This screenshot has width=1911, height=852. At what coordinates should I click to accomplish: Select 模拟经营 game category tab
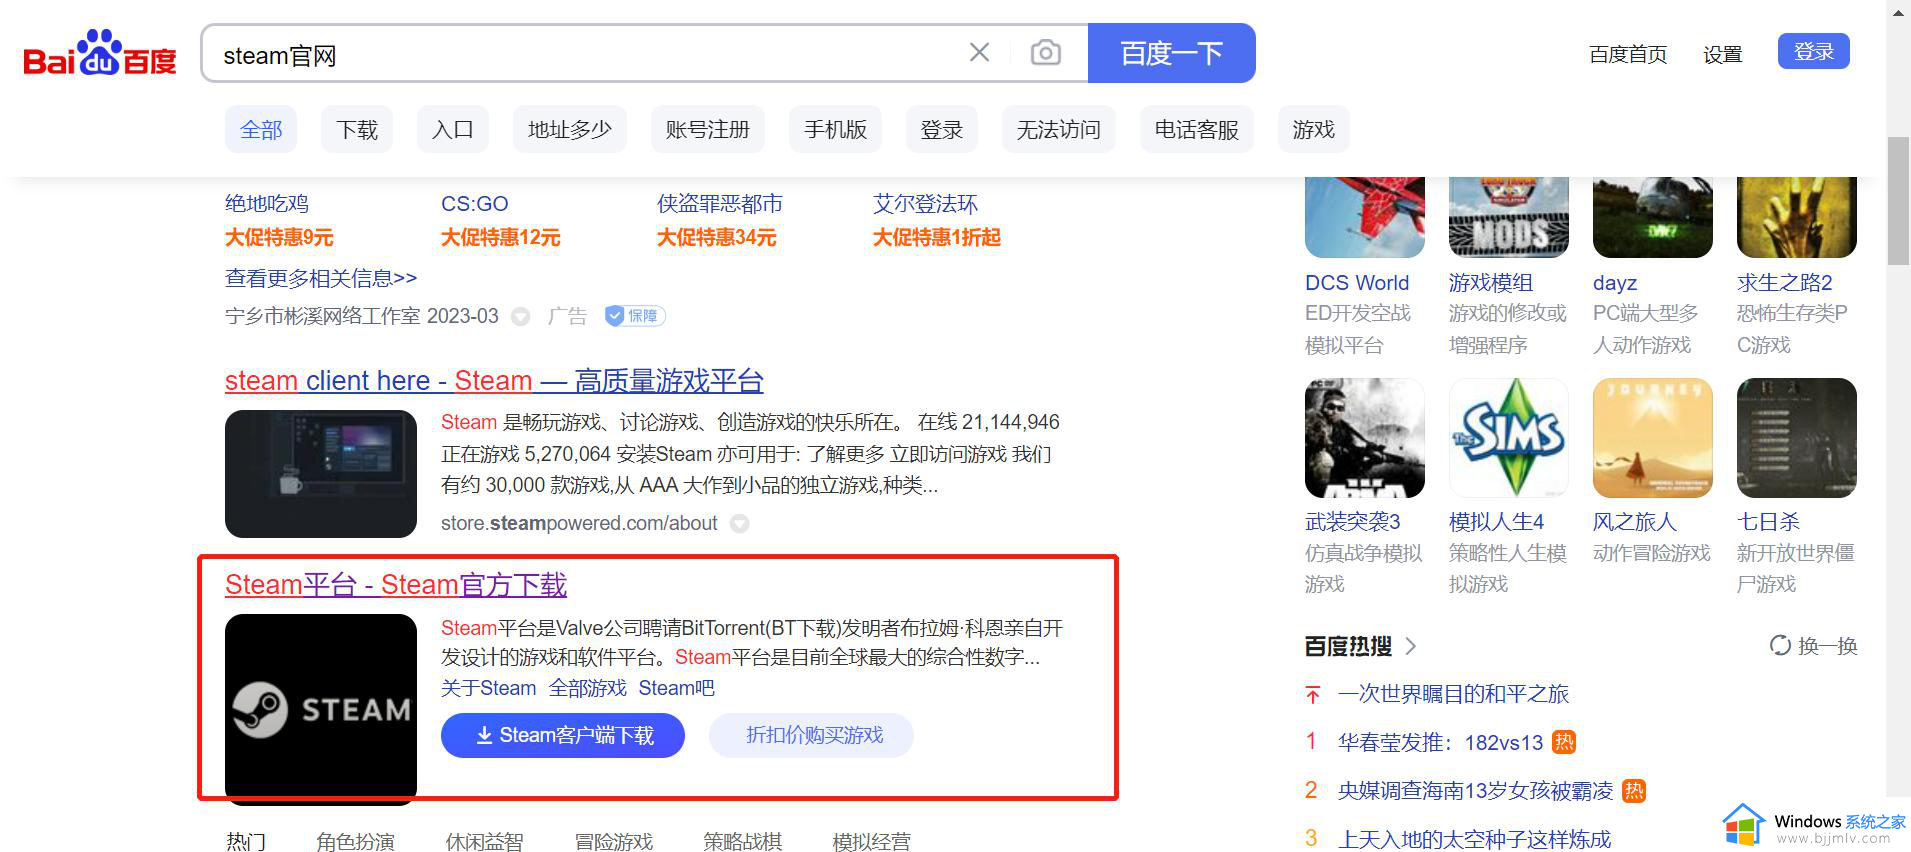(872, 841)
